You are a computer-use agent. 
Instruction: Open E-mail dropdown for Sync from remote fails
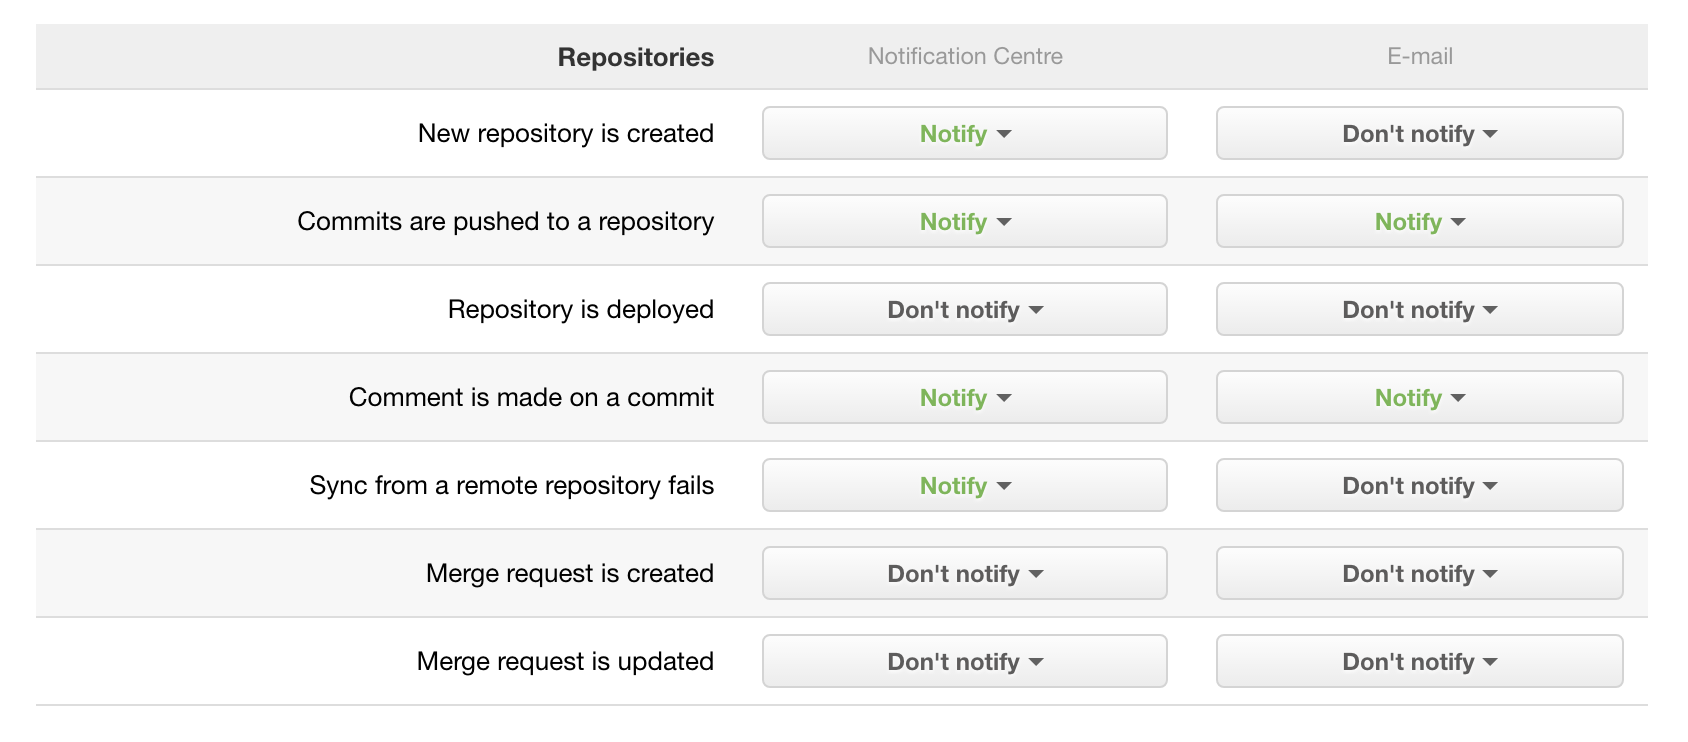coord(1419,485)
